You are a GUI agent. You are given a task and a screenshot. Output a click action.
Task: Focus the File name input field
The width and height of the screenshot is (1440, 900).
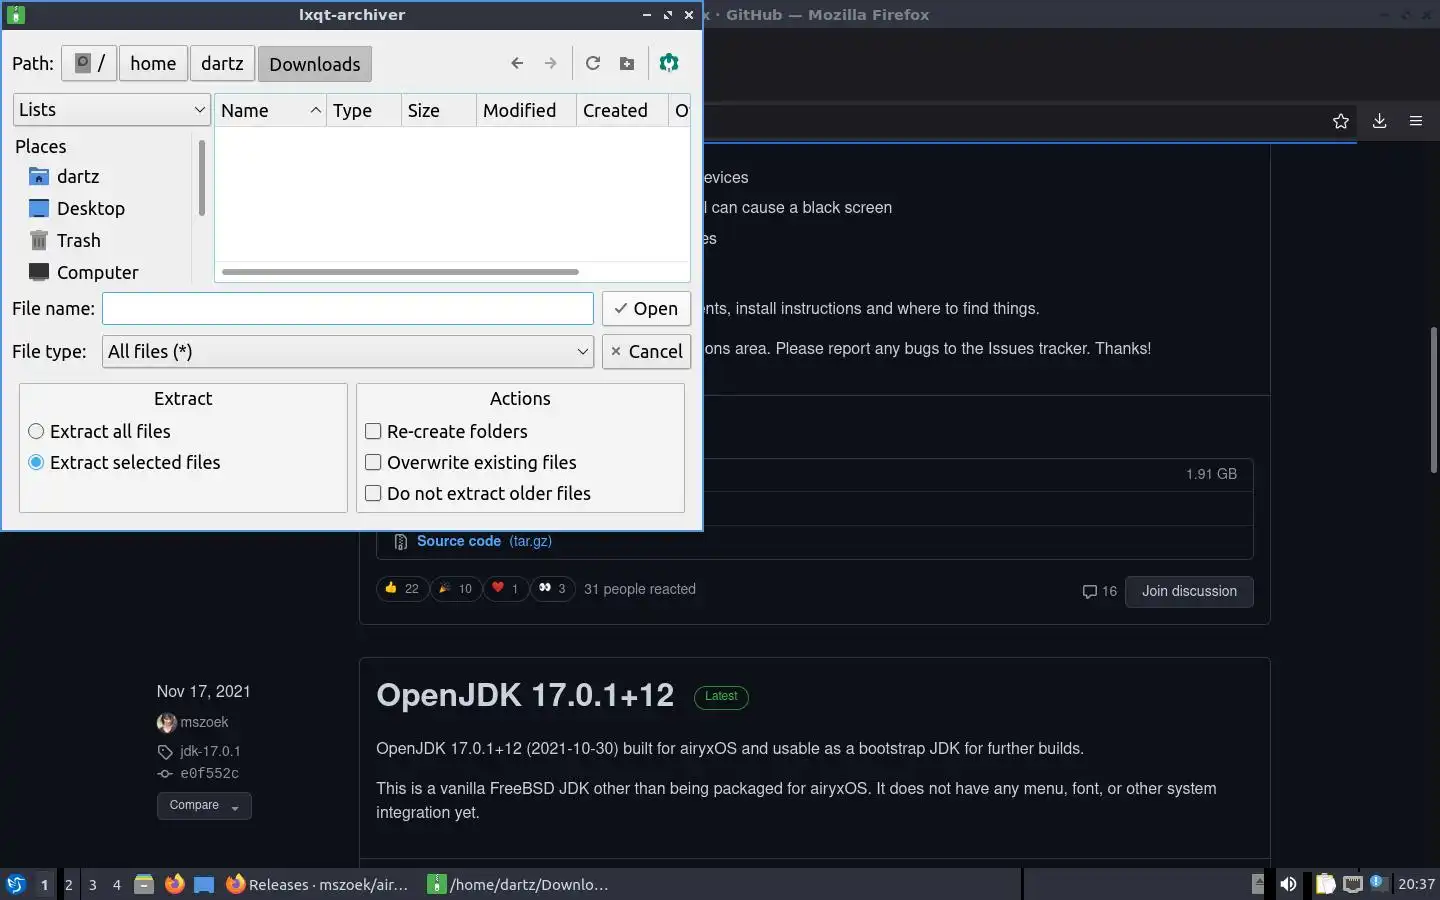[348, 308]
